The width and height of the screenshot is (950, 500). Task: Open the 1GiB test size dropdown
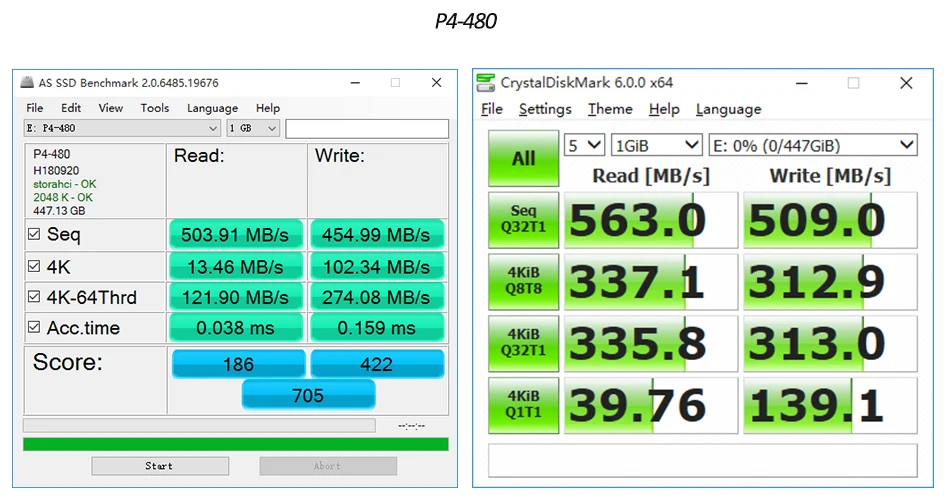point(656,145)
